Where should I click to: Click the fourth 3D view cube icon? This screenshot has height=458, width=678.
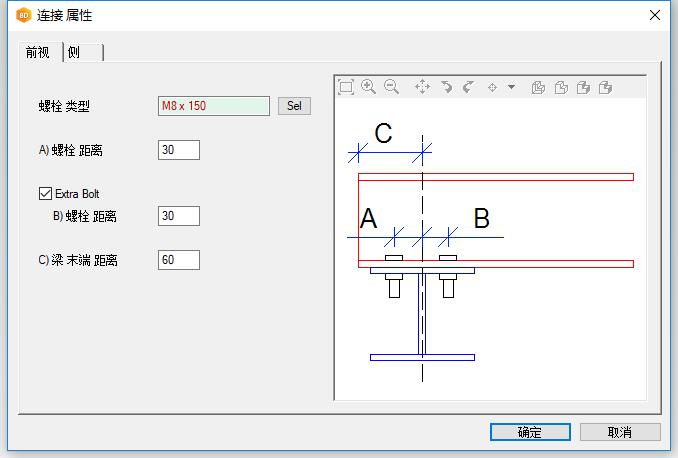coord(606,87)
